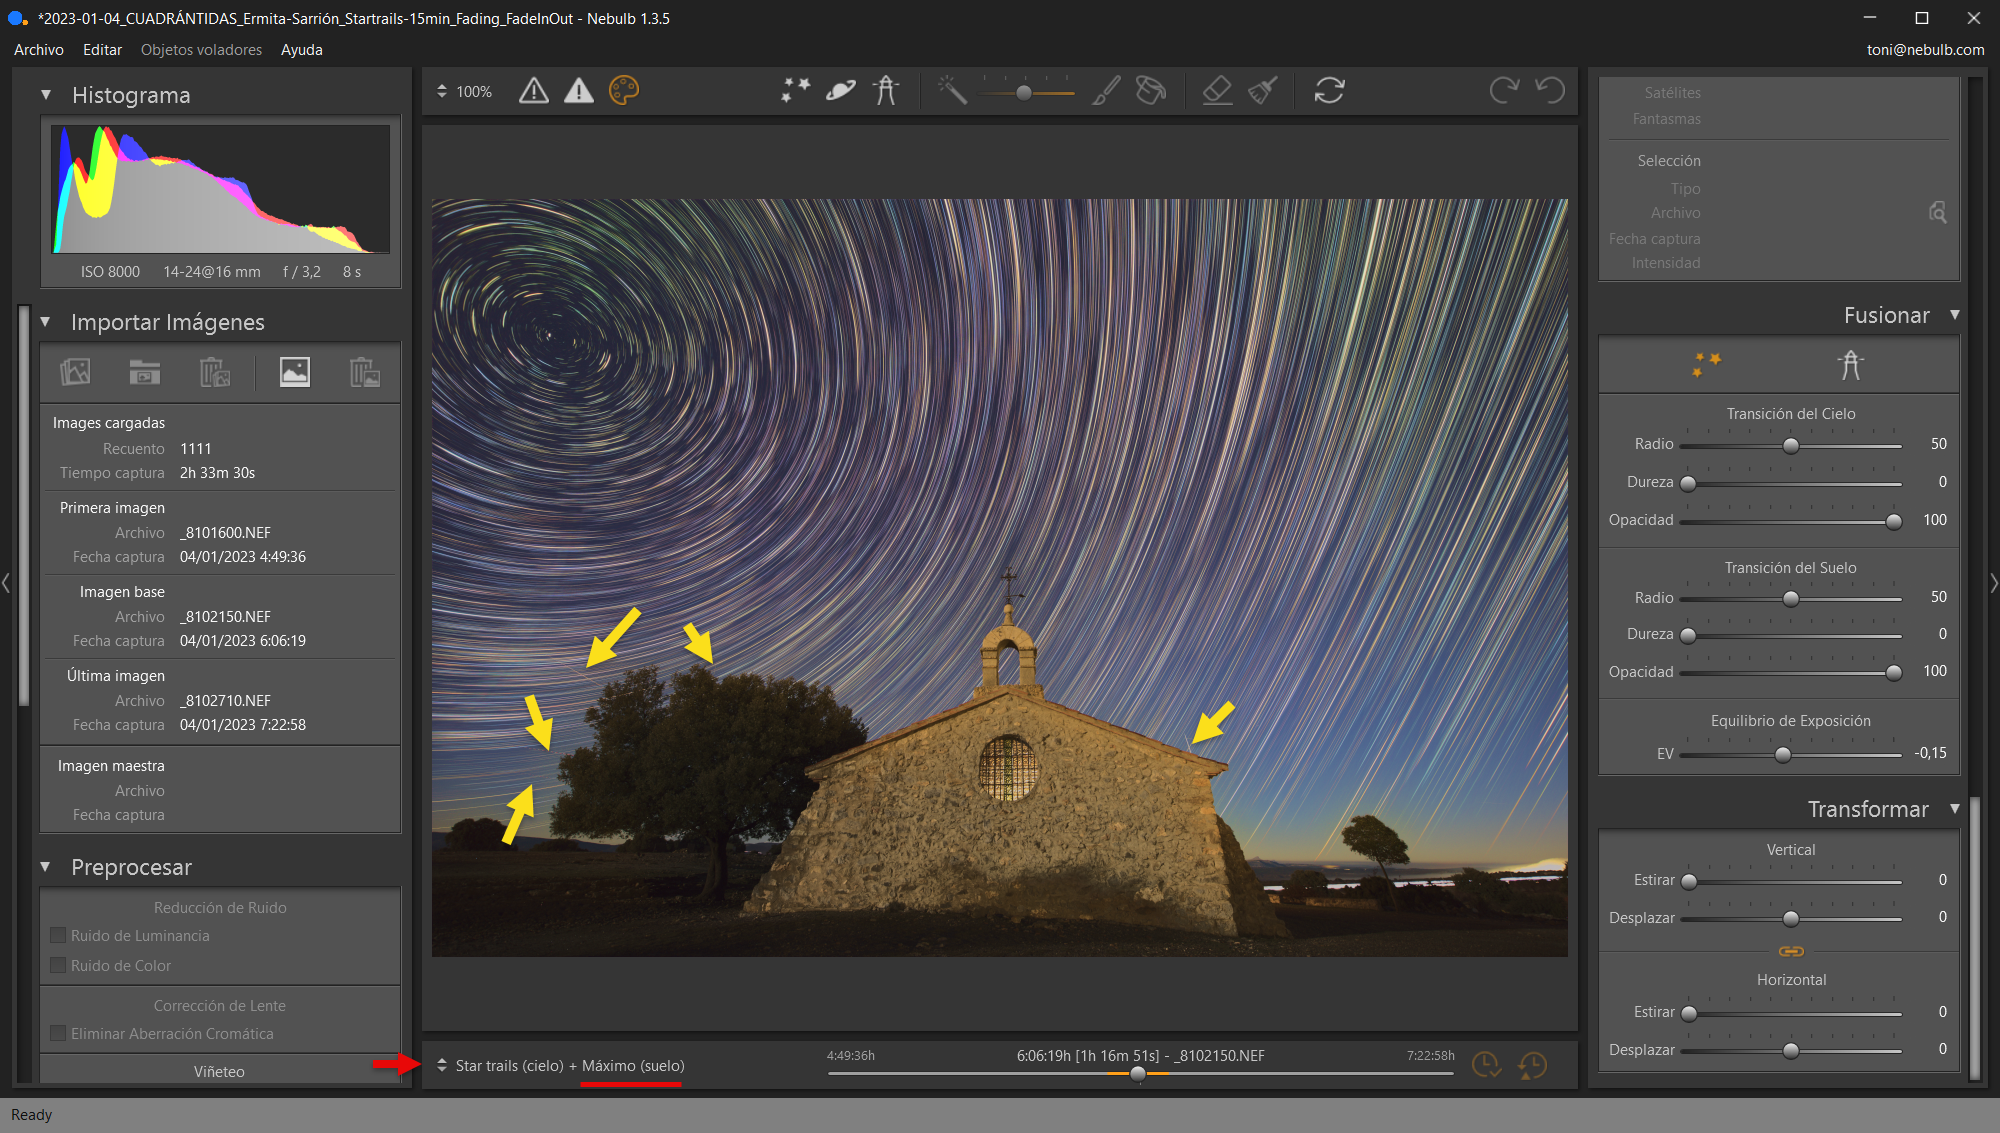Click the timeline marker at base image
The image size is (2000, 1133).
click(x=1138, y=1073)
